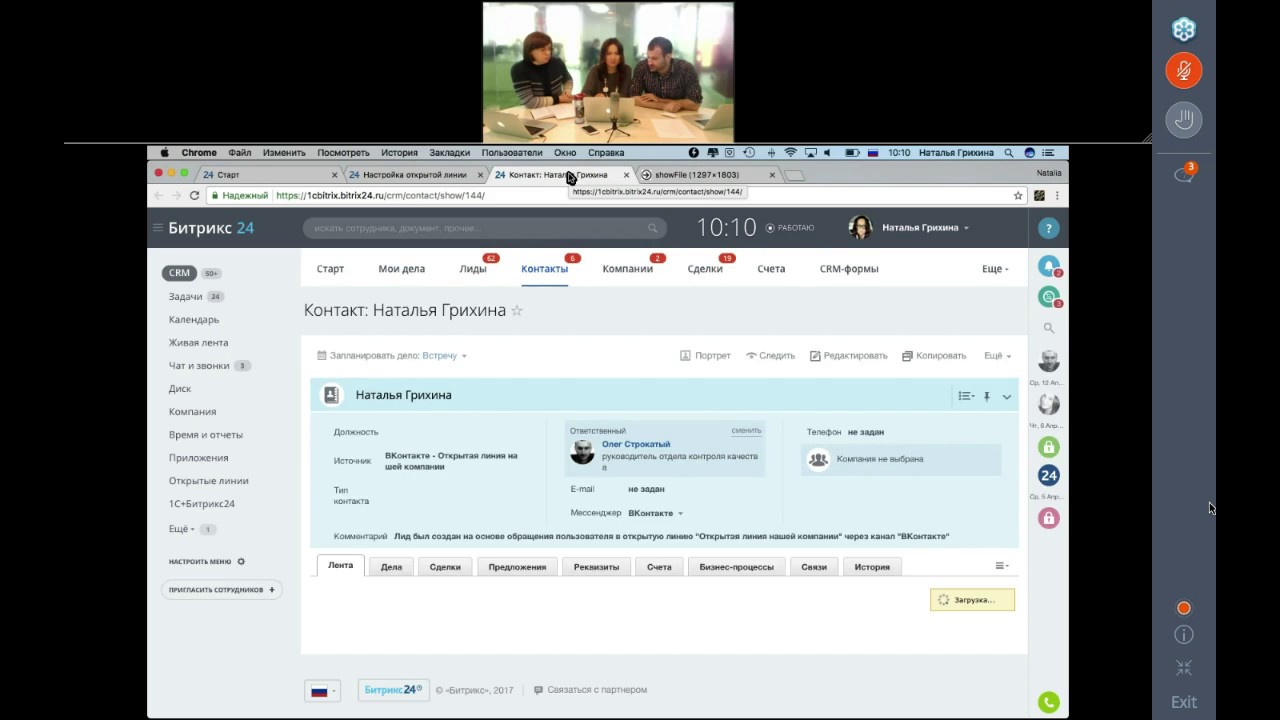Click Exit to leave the webinar
Screen dimensions: 1280x720
click(x=1184, y=702)
